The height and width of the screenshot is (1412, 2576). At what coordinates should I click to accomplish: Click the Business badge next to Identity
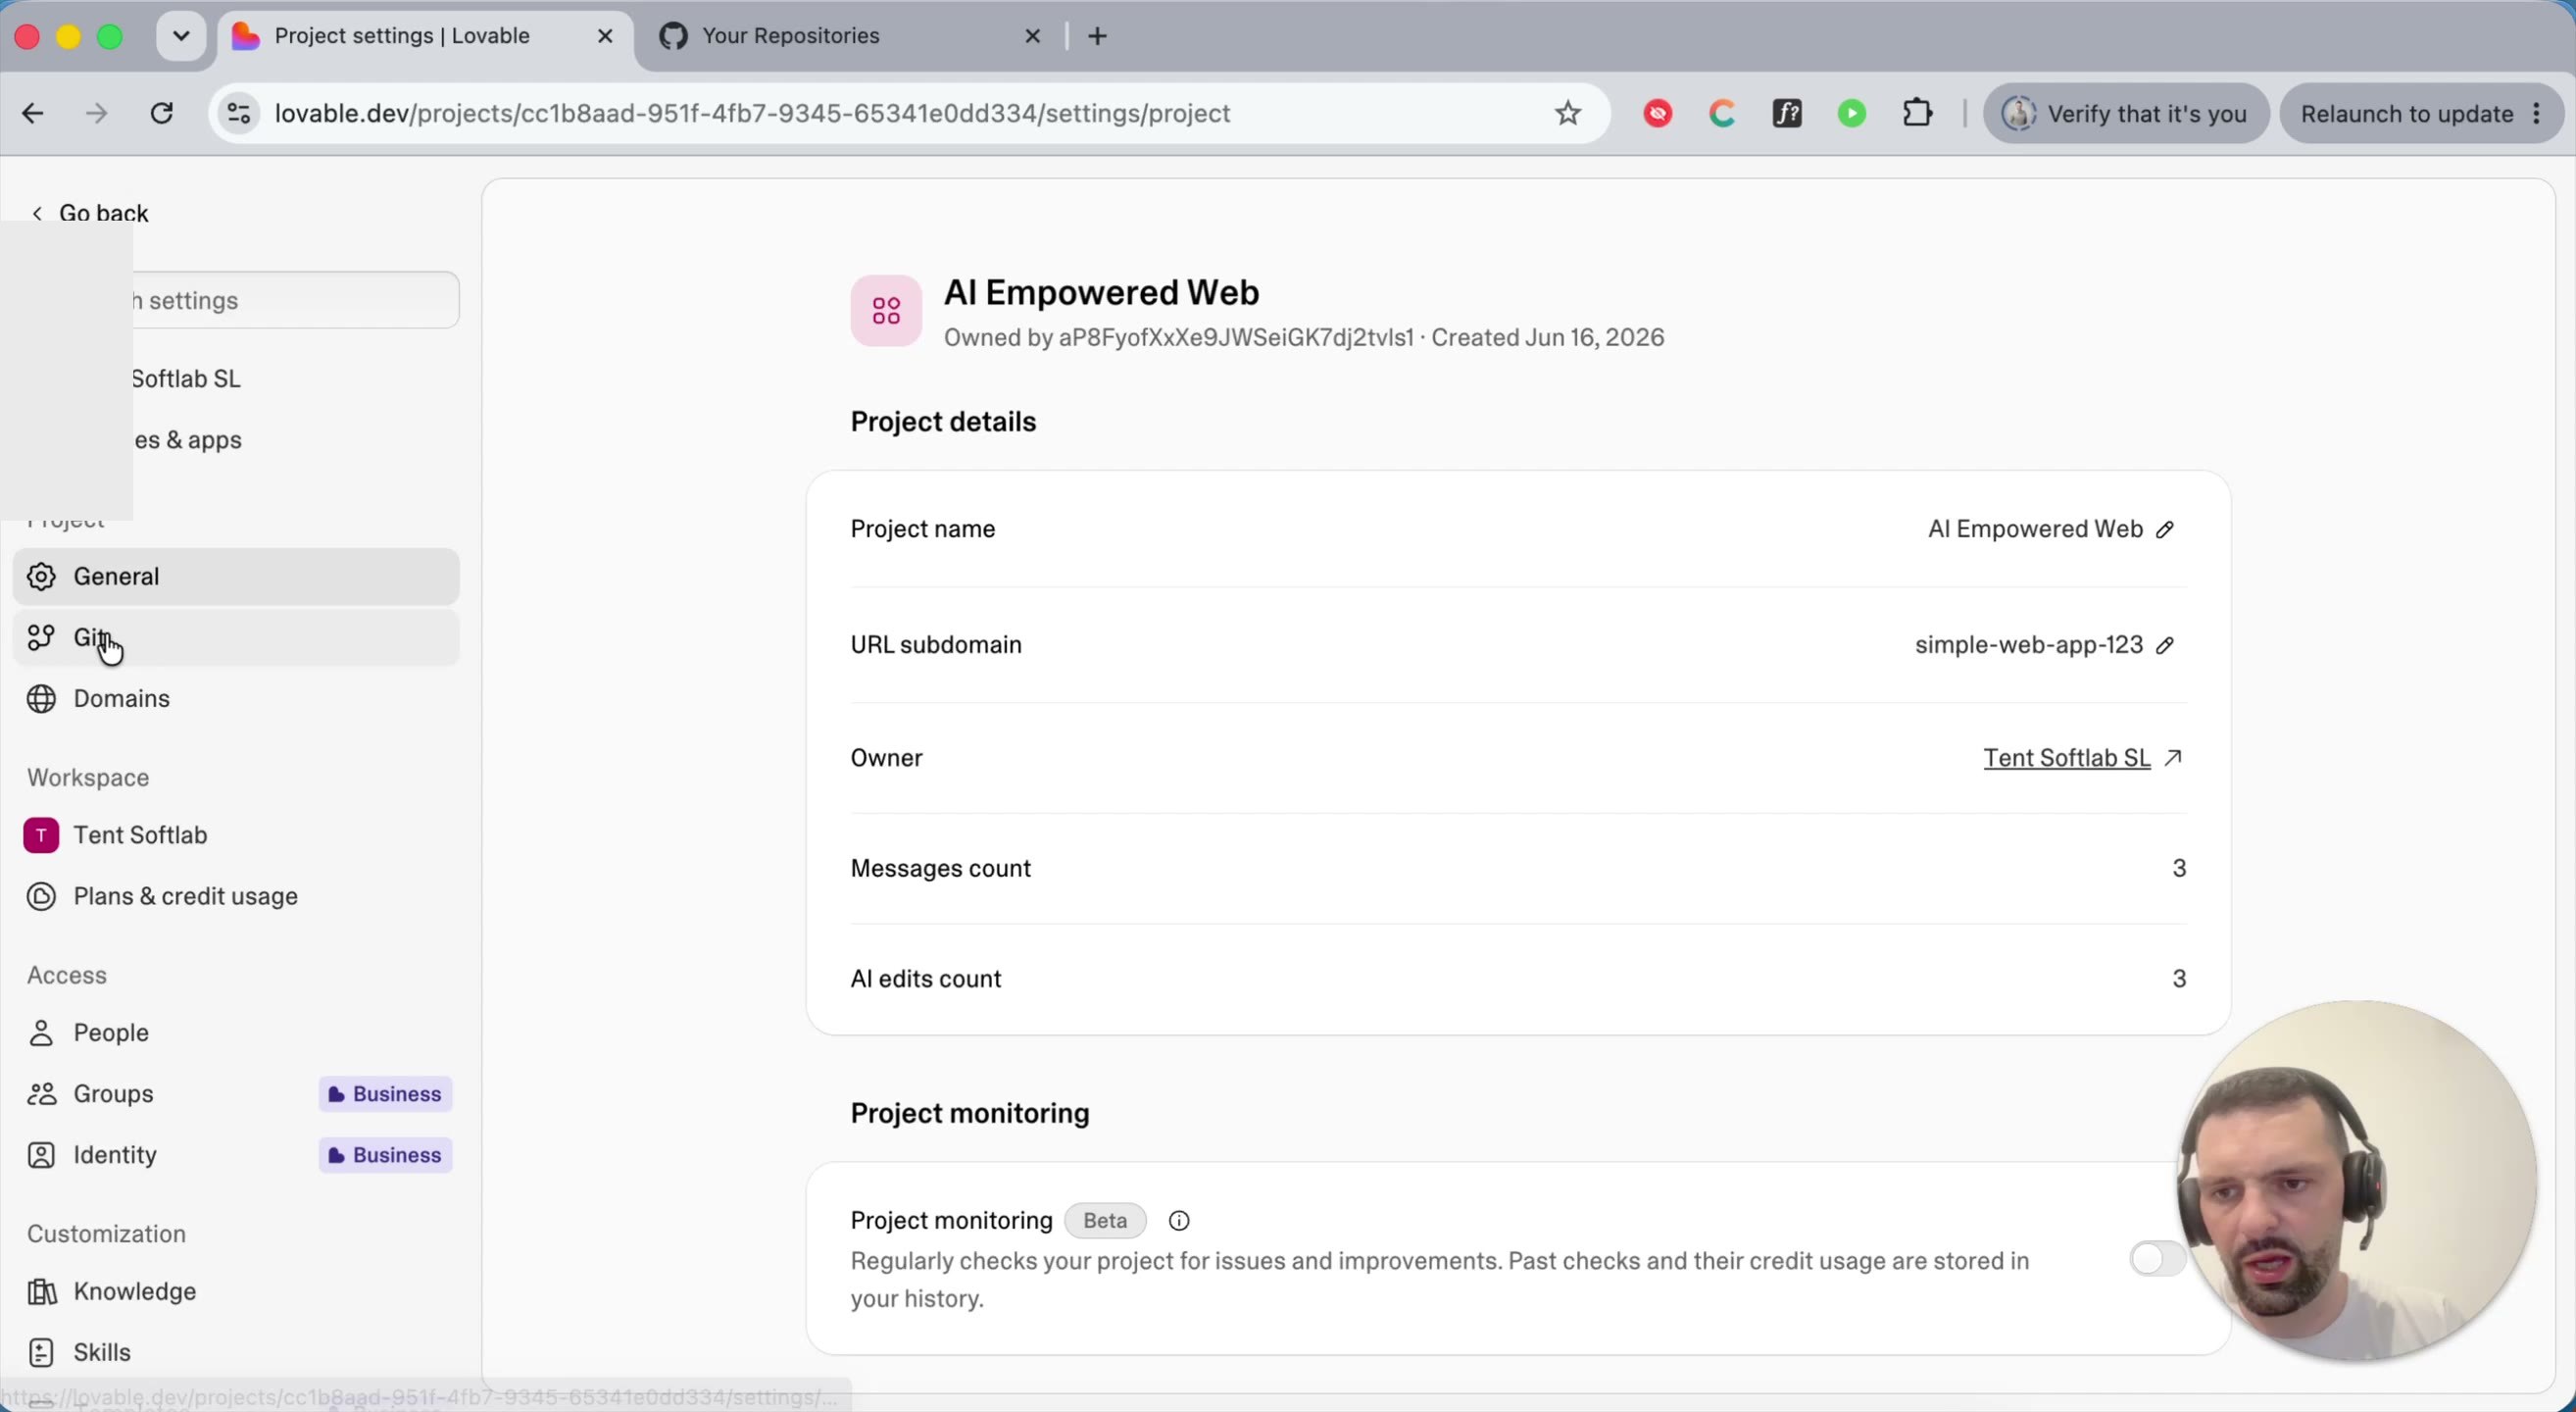click(386, 1155)
